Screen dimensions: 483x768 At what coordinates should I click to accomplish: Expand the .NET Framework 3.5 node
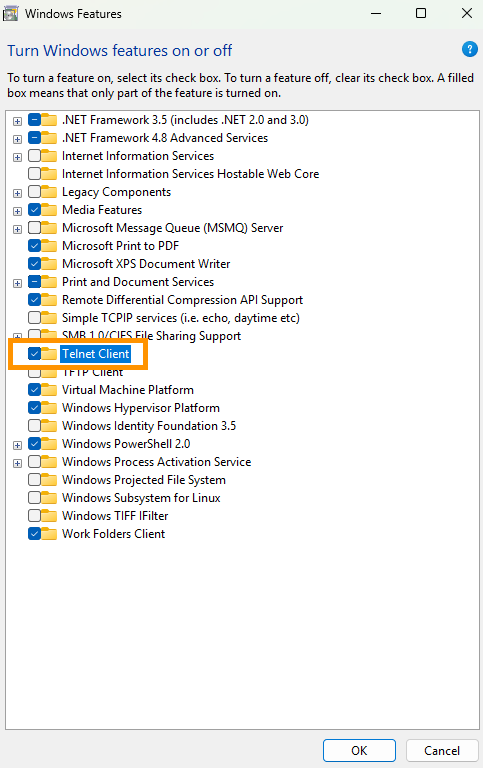pos(17,121)
